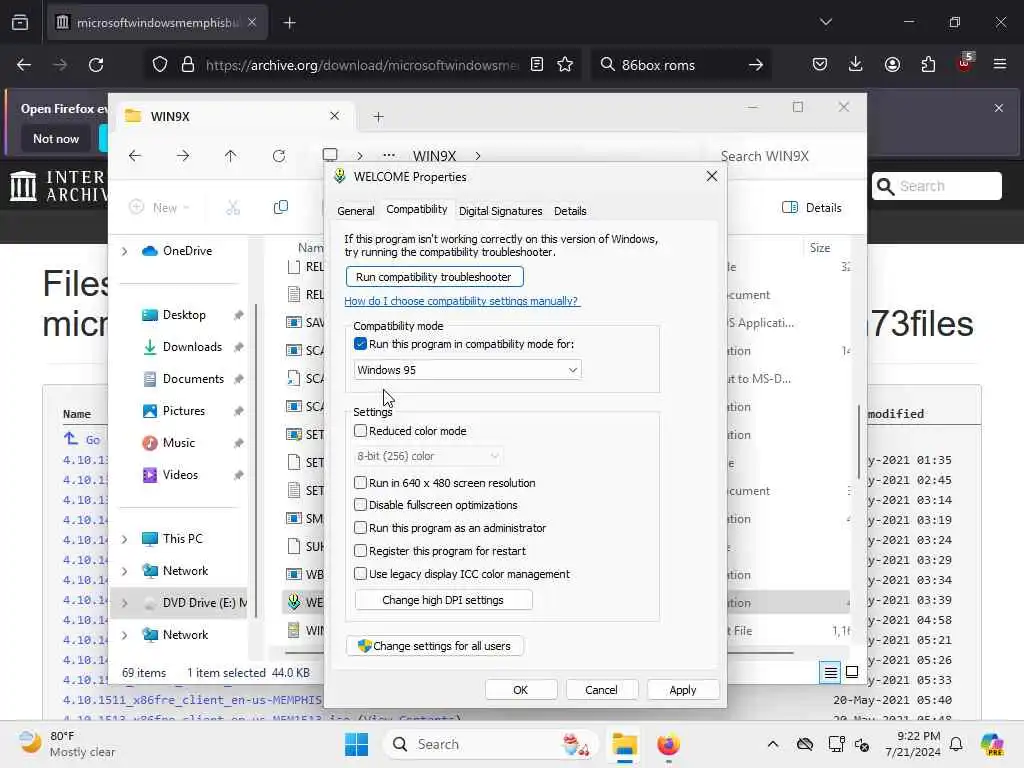Select microsoftwindowsmemphis Firefox tab
Image resolution: width=1024 pixels, height=768 pixels.
pyautogui.click(x=157, y=22)
